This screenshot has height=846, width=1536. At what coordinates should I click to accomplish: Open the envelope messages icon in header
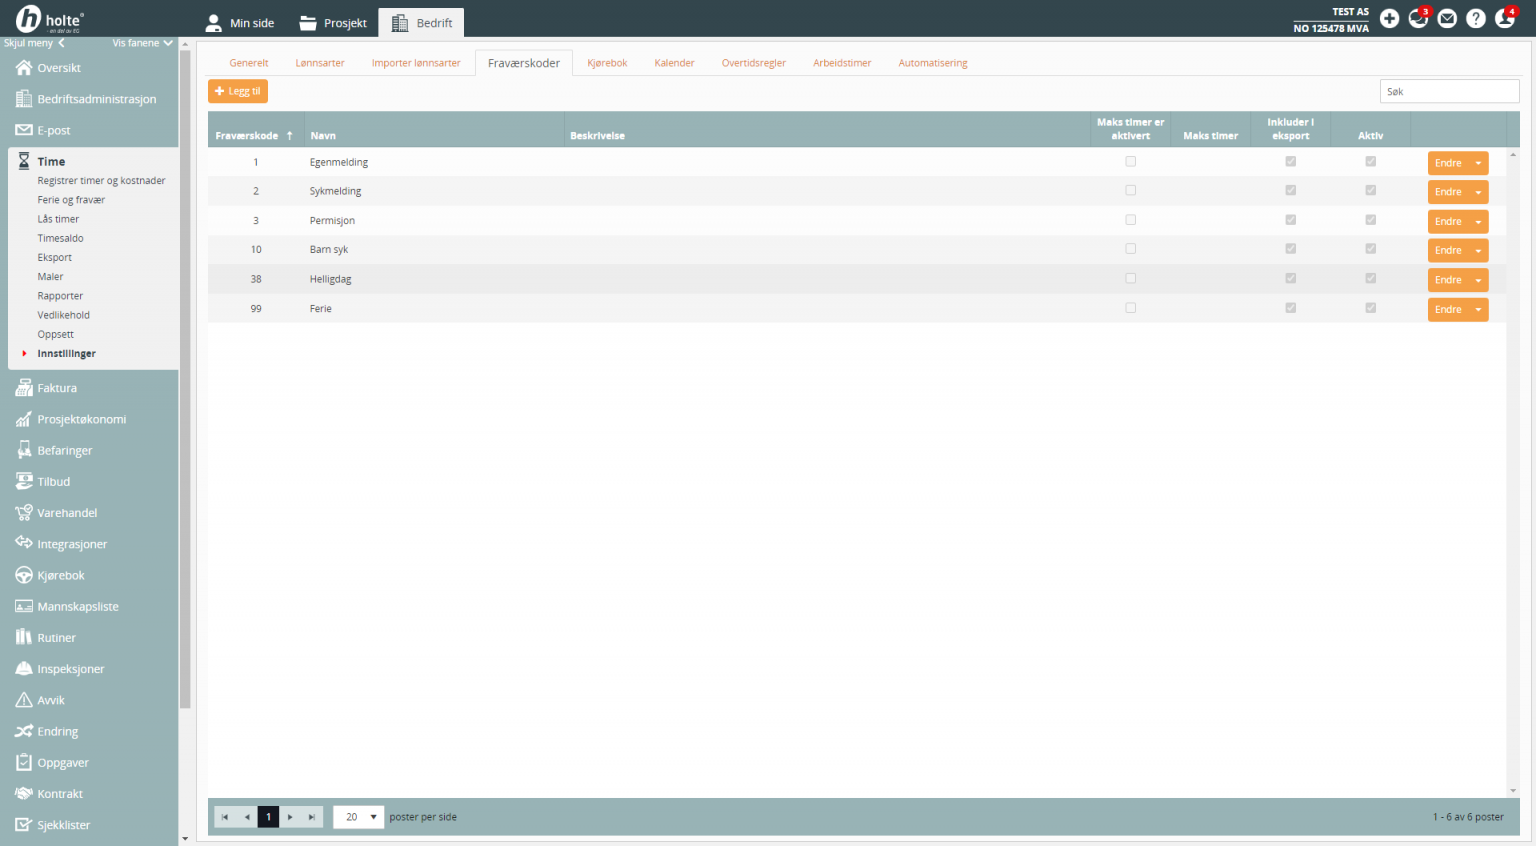click(1447, 19)
